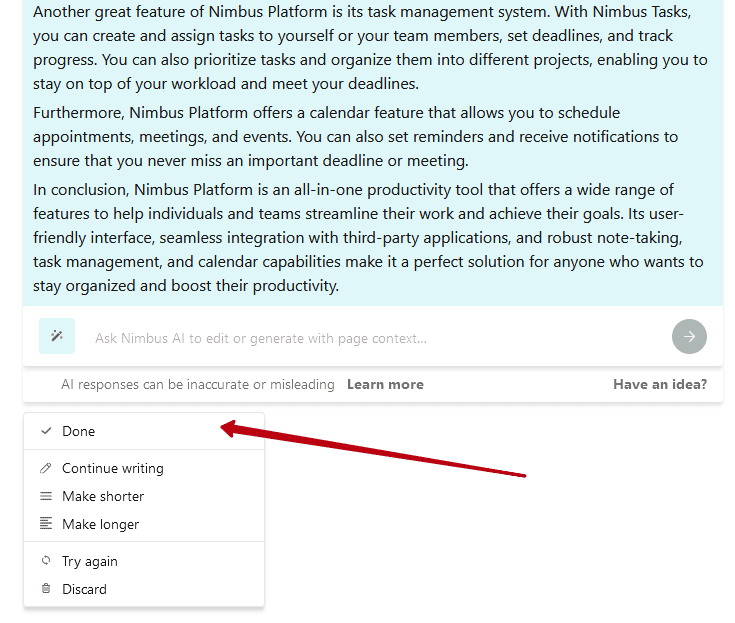Click the Make longer lines icon

tap(46, 523)
